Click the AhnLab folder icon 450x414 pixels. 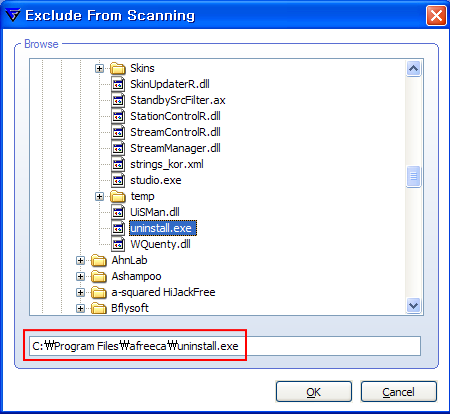coord(99,260)
